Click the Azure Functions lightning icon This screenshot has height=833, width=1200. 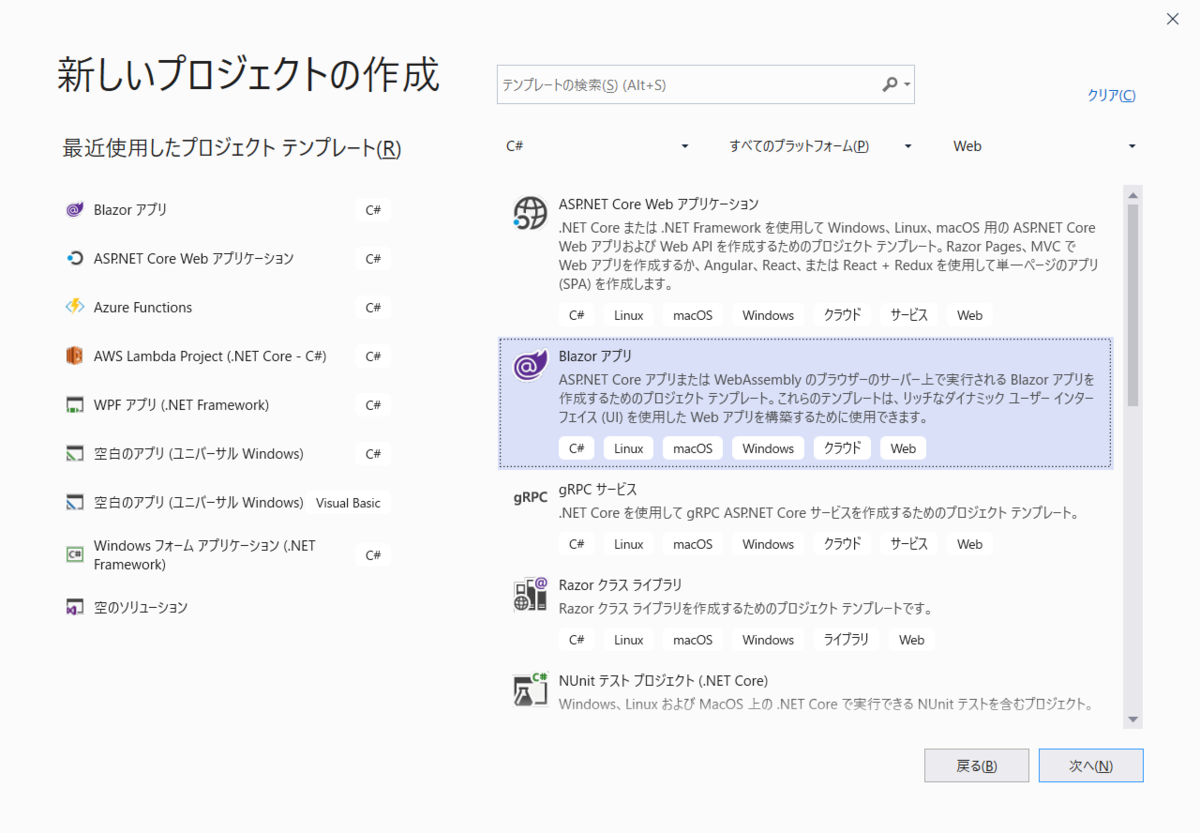pos(74,307)
